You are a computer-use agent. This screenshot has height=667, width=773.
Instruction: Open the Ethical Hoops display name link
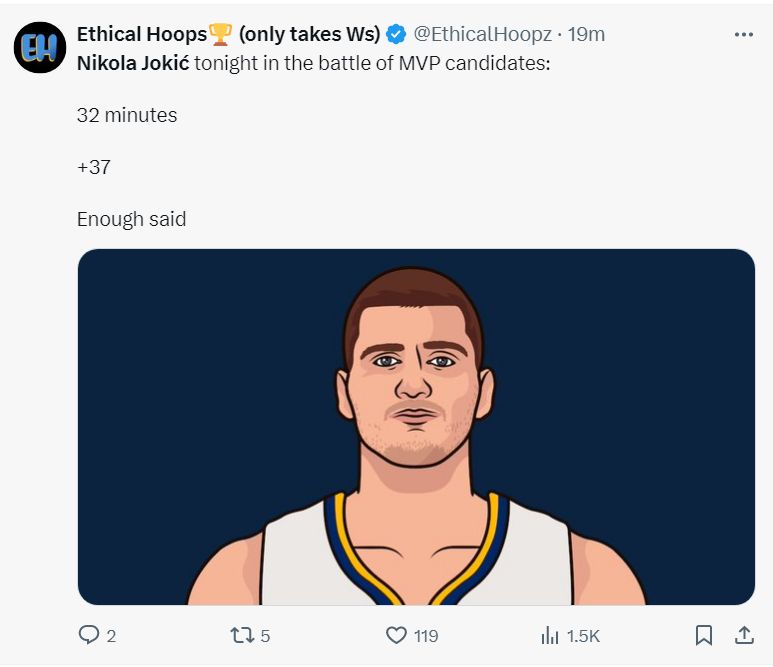141,34
